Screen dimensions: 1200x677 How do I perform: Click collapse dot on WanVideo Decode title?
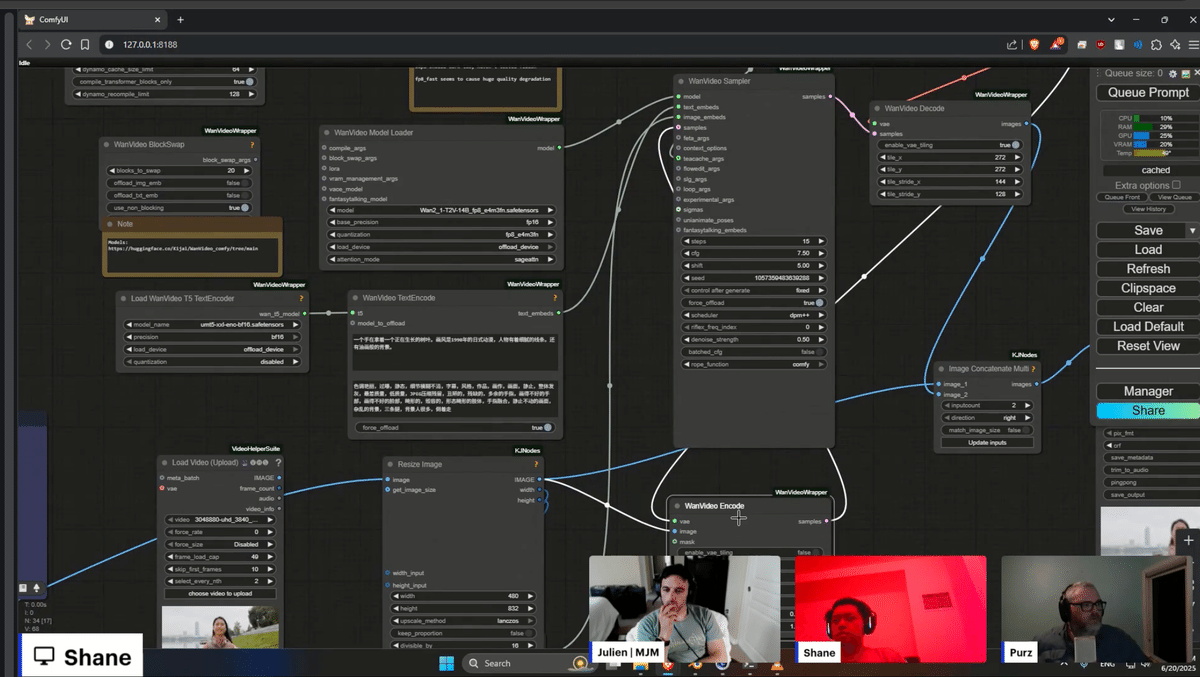876,108
